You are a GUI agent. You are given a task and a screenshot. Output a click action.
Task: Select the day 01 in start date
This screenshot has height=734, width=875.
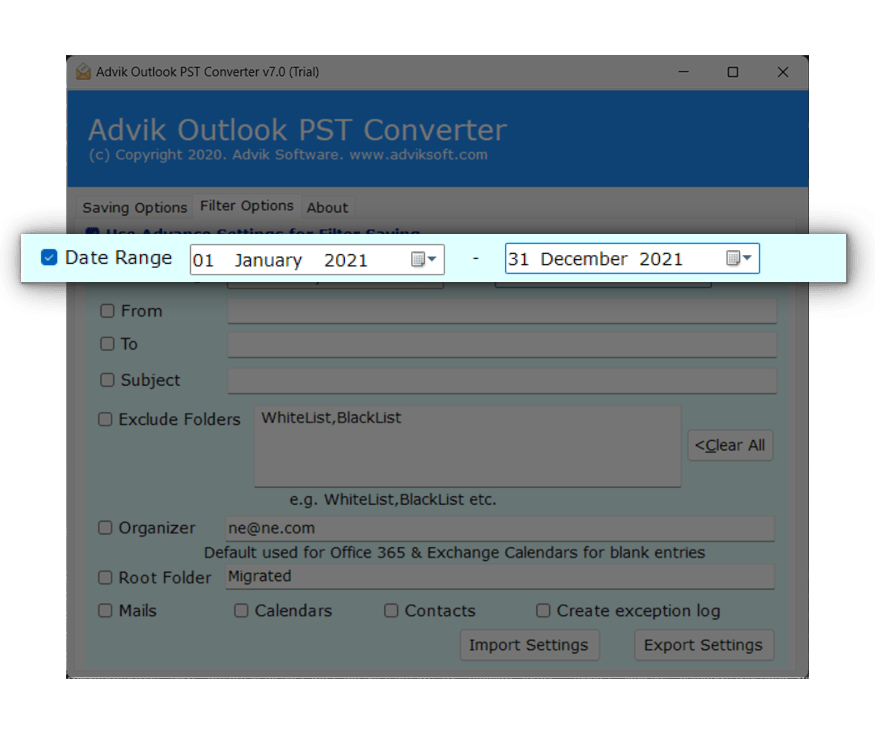pos(204,261)
